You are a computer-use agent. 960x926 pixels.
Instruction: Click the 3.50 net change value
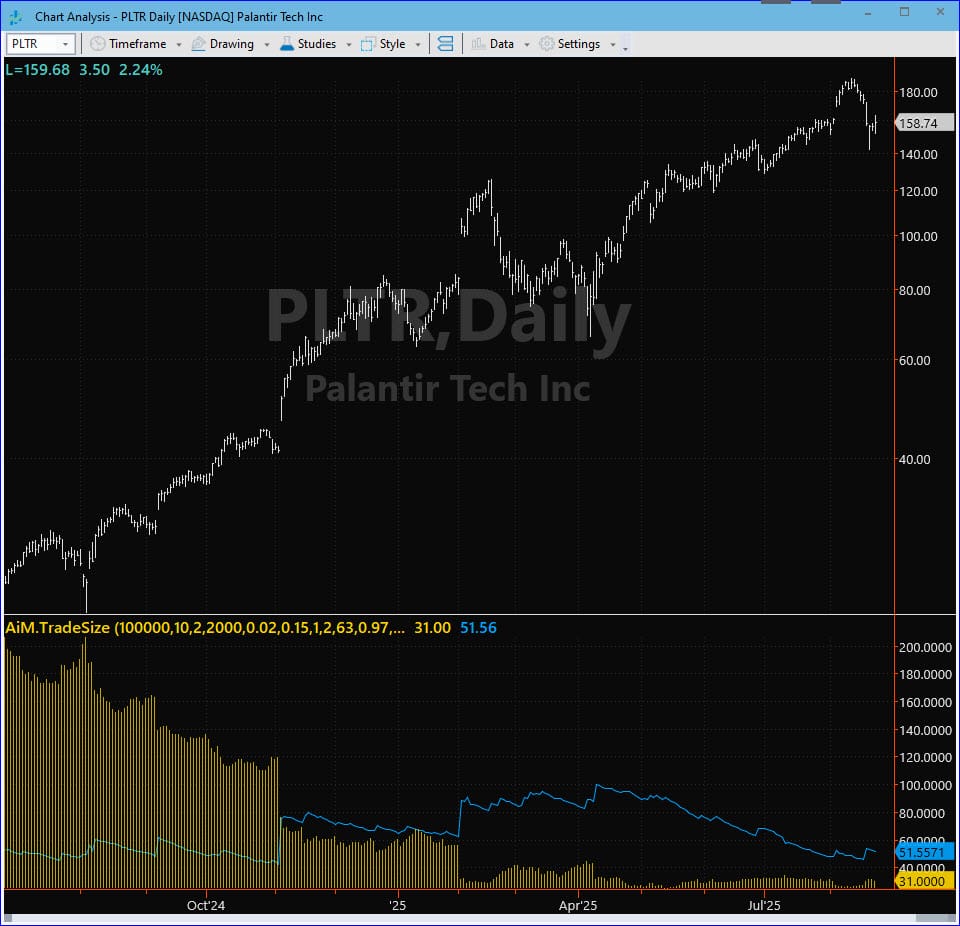(94, 70)
